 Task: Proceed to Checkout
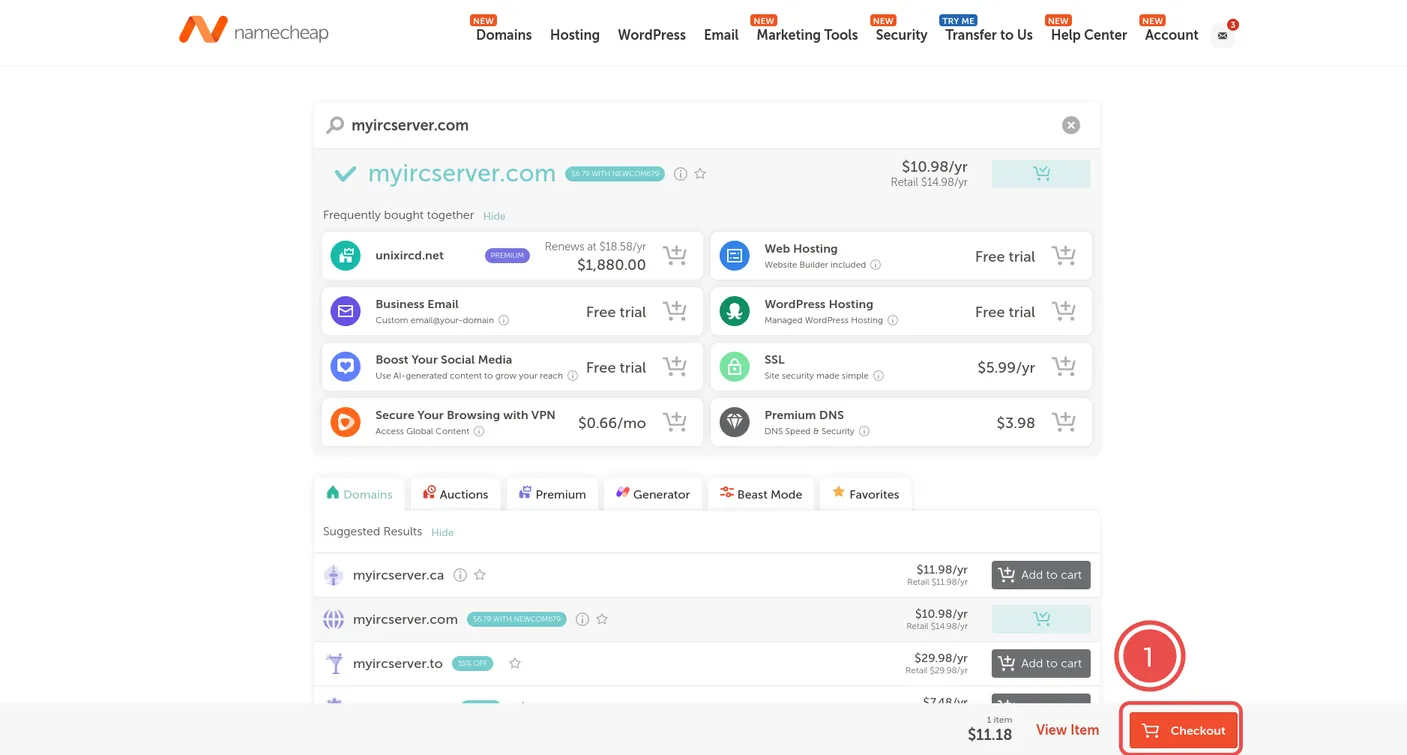[x=1183, y=730]
